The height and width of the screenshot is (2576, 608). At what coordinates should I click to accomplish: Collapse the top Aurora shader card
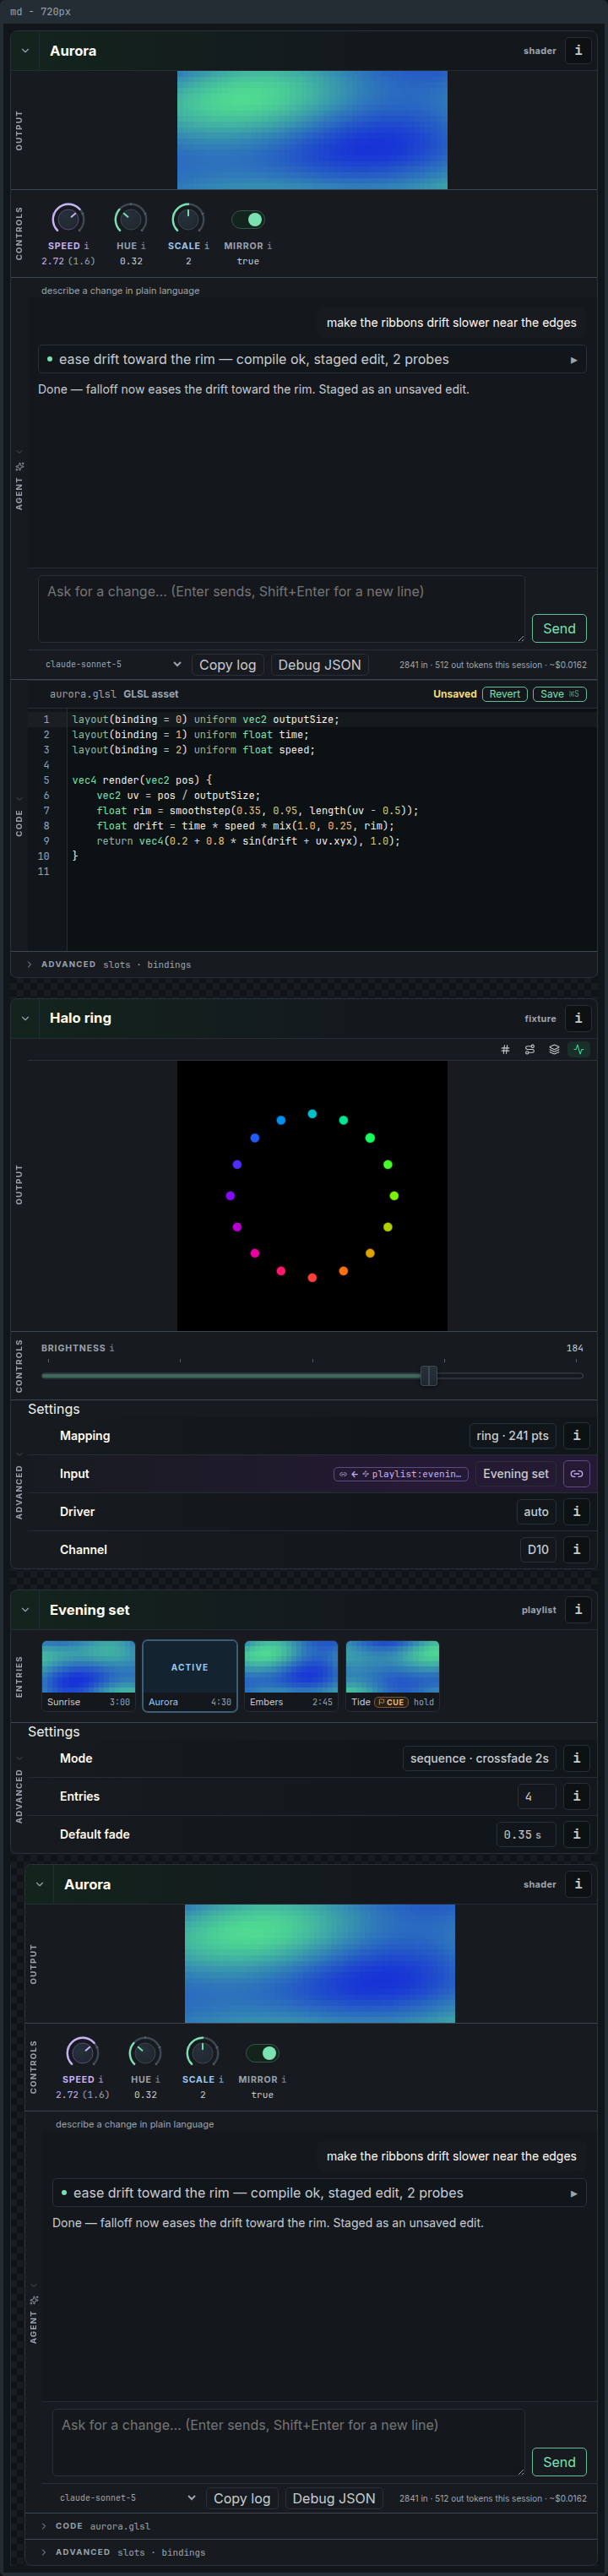click(x=25, y=51)
